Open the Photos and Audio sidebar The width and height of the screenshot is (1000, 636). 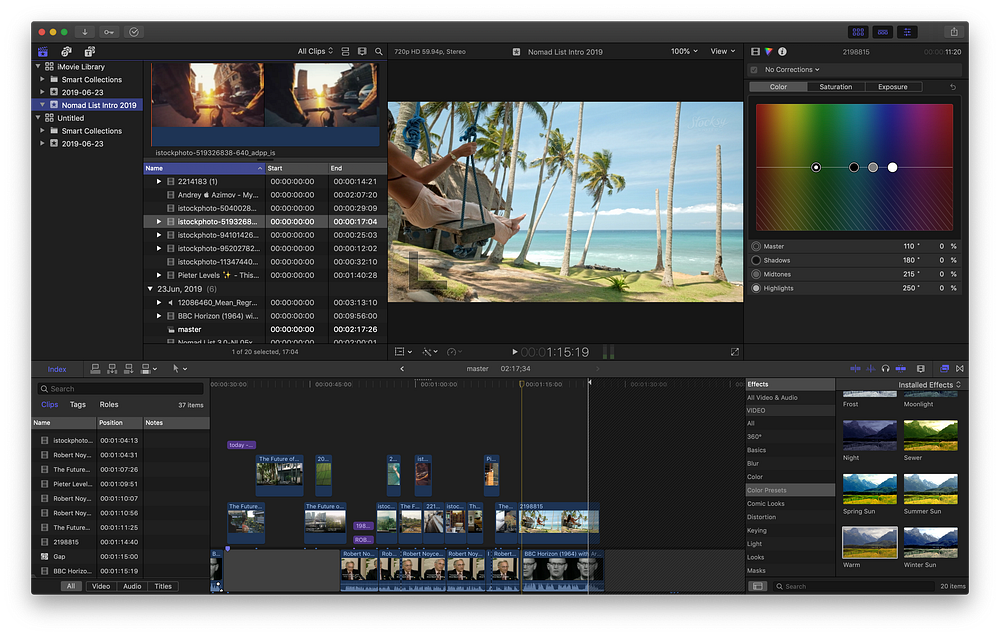pyautogui.click(x=66, y=51)
